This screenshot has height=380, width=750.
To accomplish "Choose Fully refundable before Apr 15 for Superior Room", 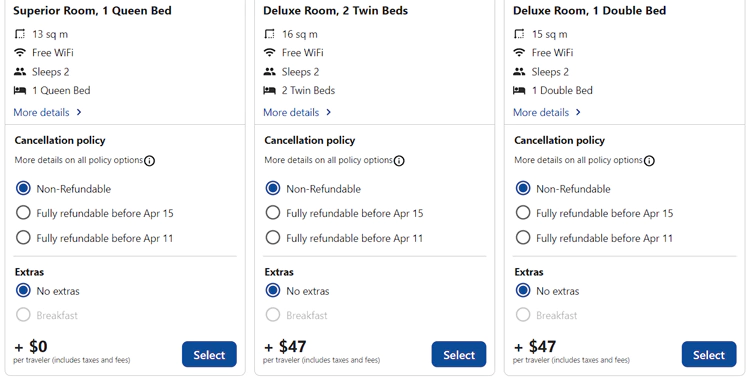I will pos(23,213).
